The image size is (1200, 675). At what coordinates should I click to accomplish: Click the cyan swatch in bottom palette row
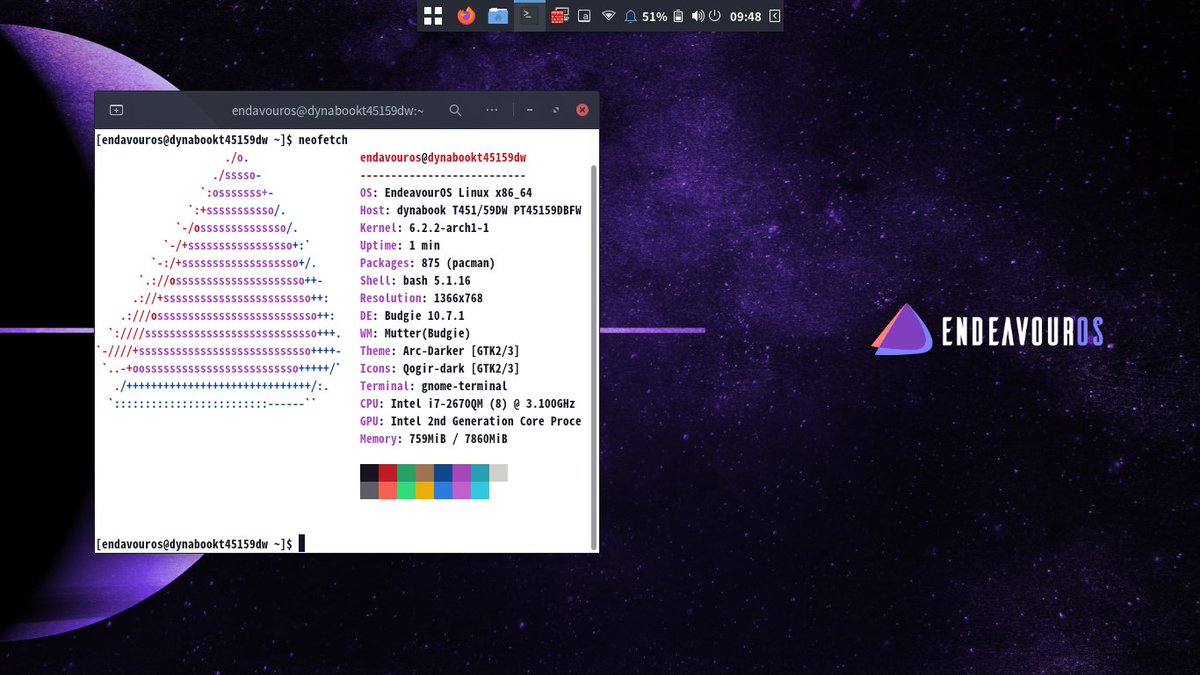(x=479, y=490)
